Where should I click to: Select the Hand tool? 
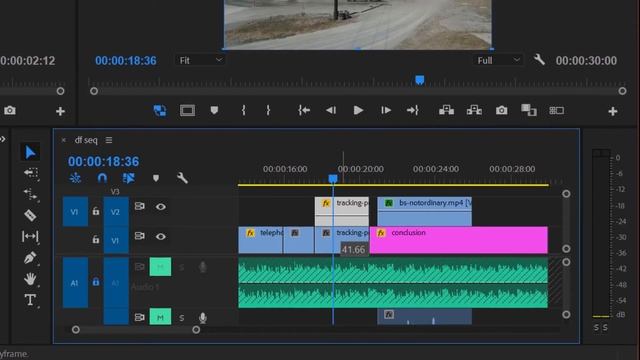pos(30,279)
